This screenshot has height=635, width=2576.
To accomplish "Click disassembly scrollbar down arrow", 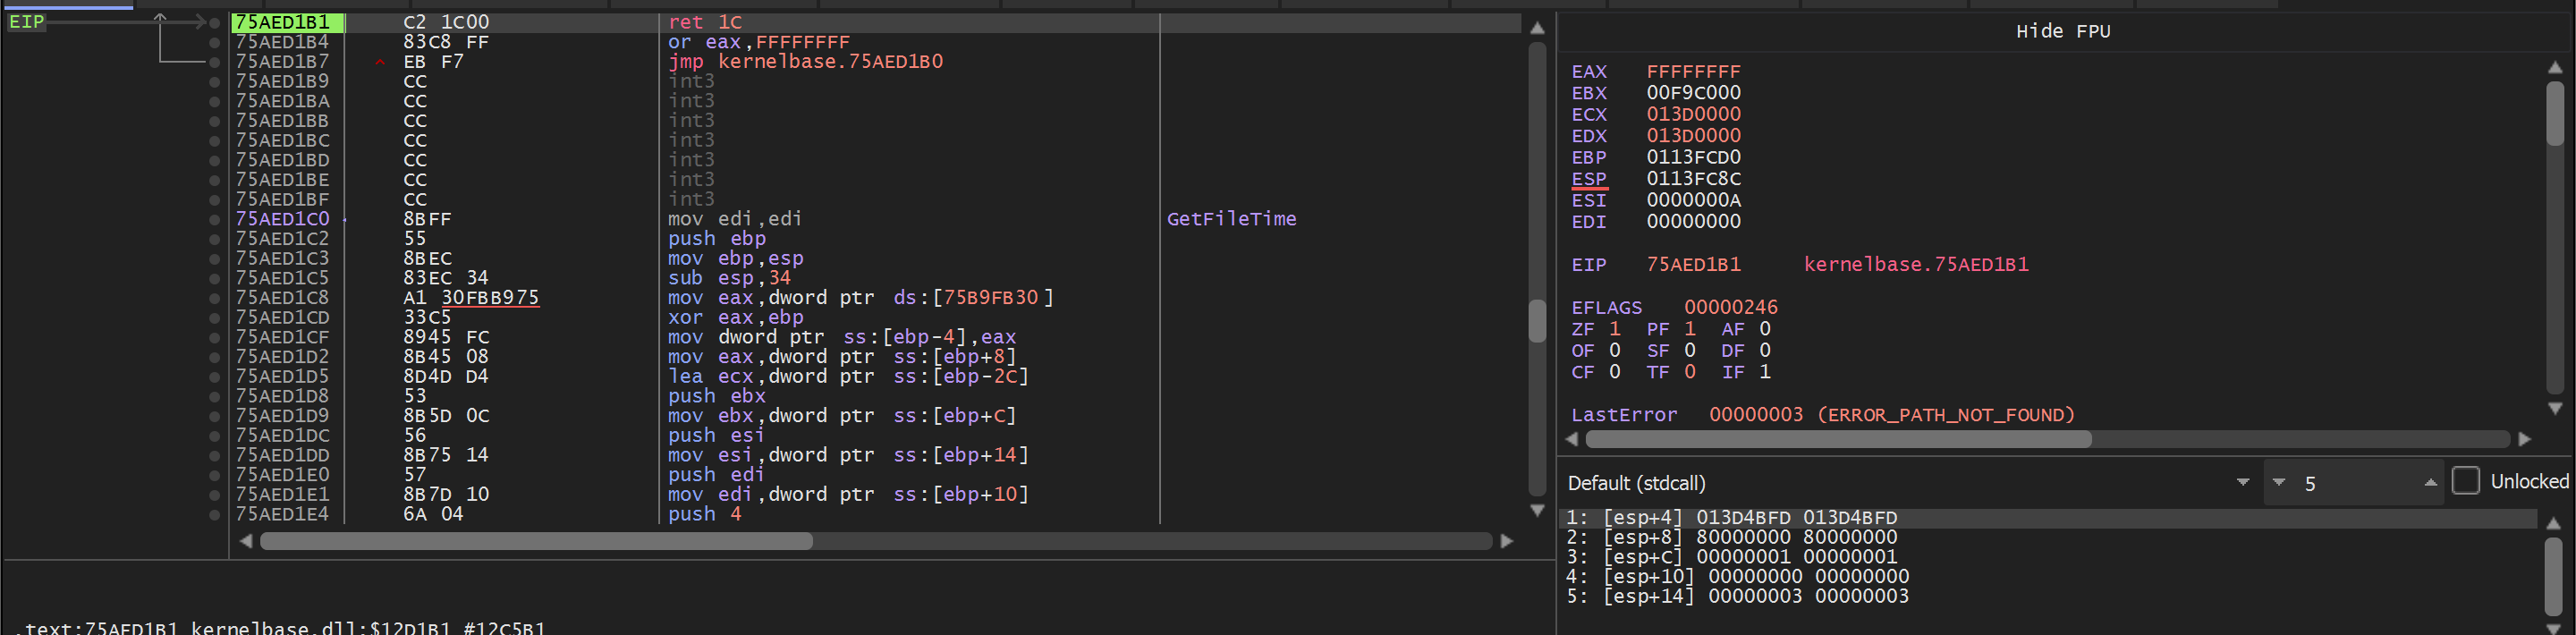I will (1538, 510).
